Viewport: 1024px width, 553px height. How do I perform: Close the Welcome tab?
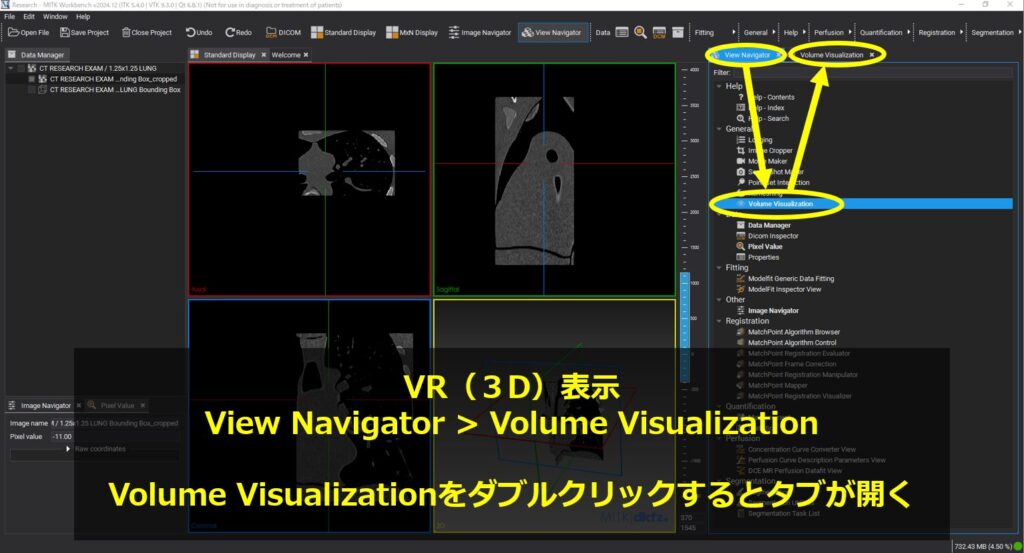(x=306, y=55)
